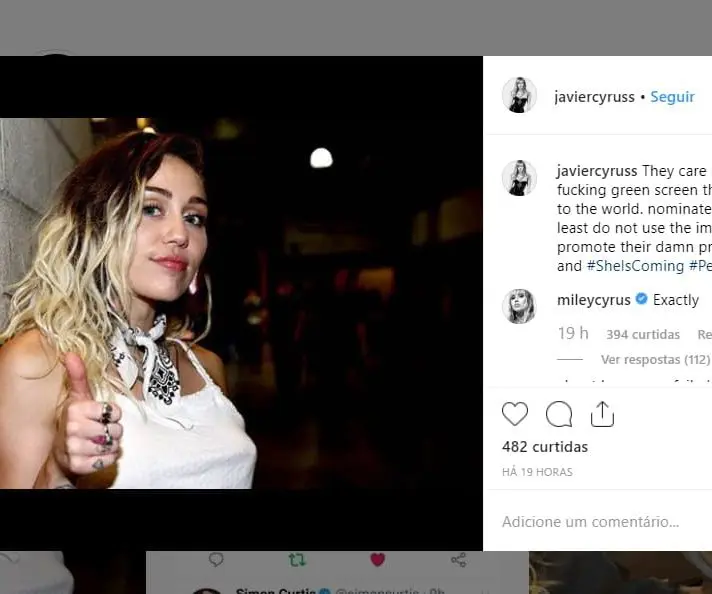Click the share post arrow icon

pyautogui.click(x=602, y=414)
